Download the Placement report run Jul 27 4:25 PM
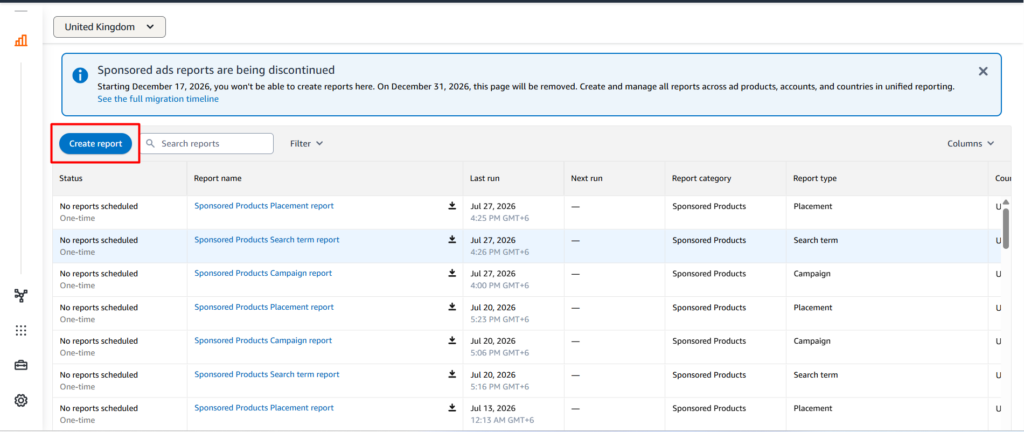 [452, 206]
